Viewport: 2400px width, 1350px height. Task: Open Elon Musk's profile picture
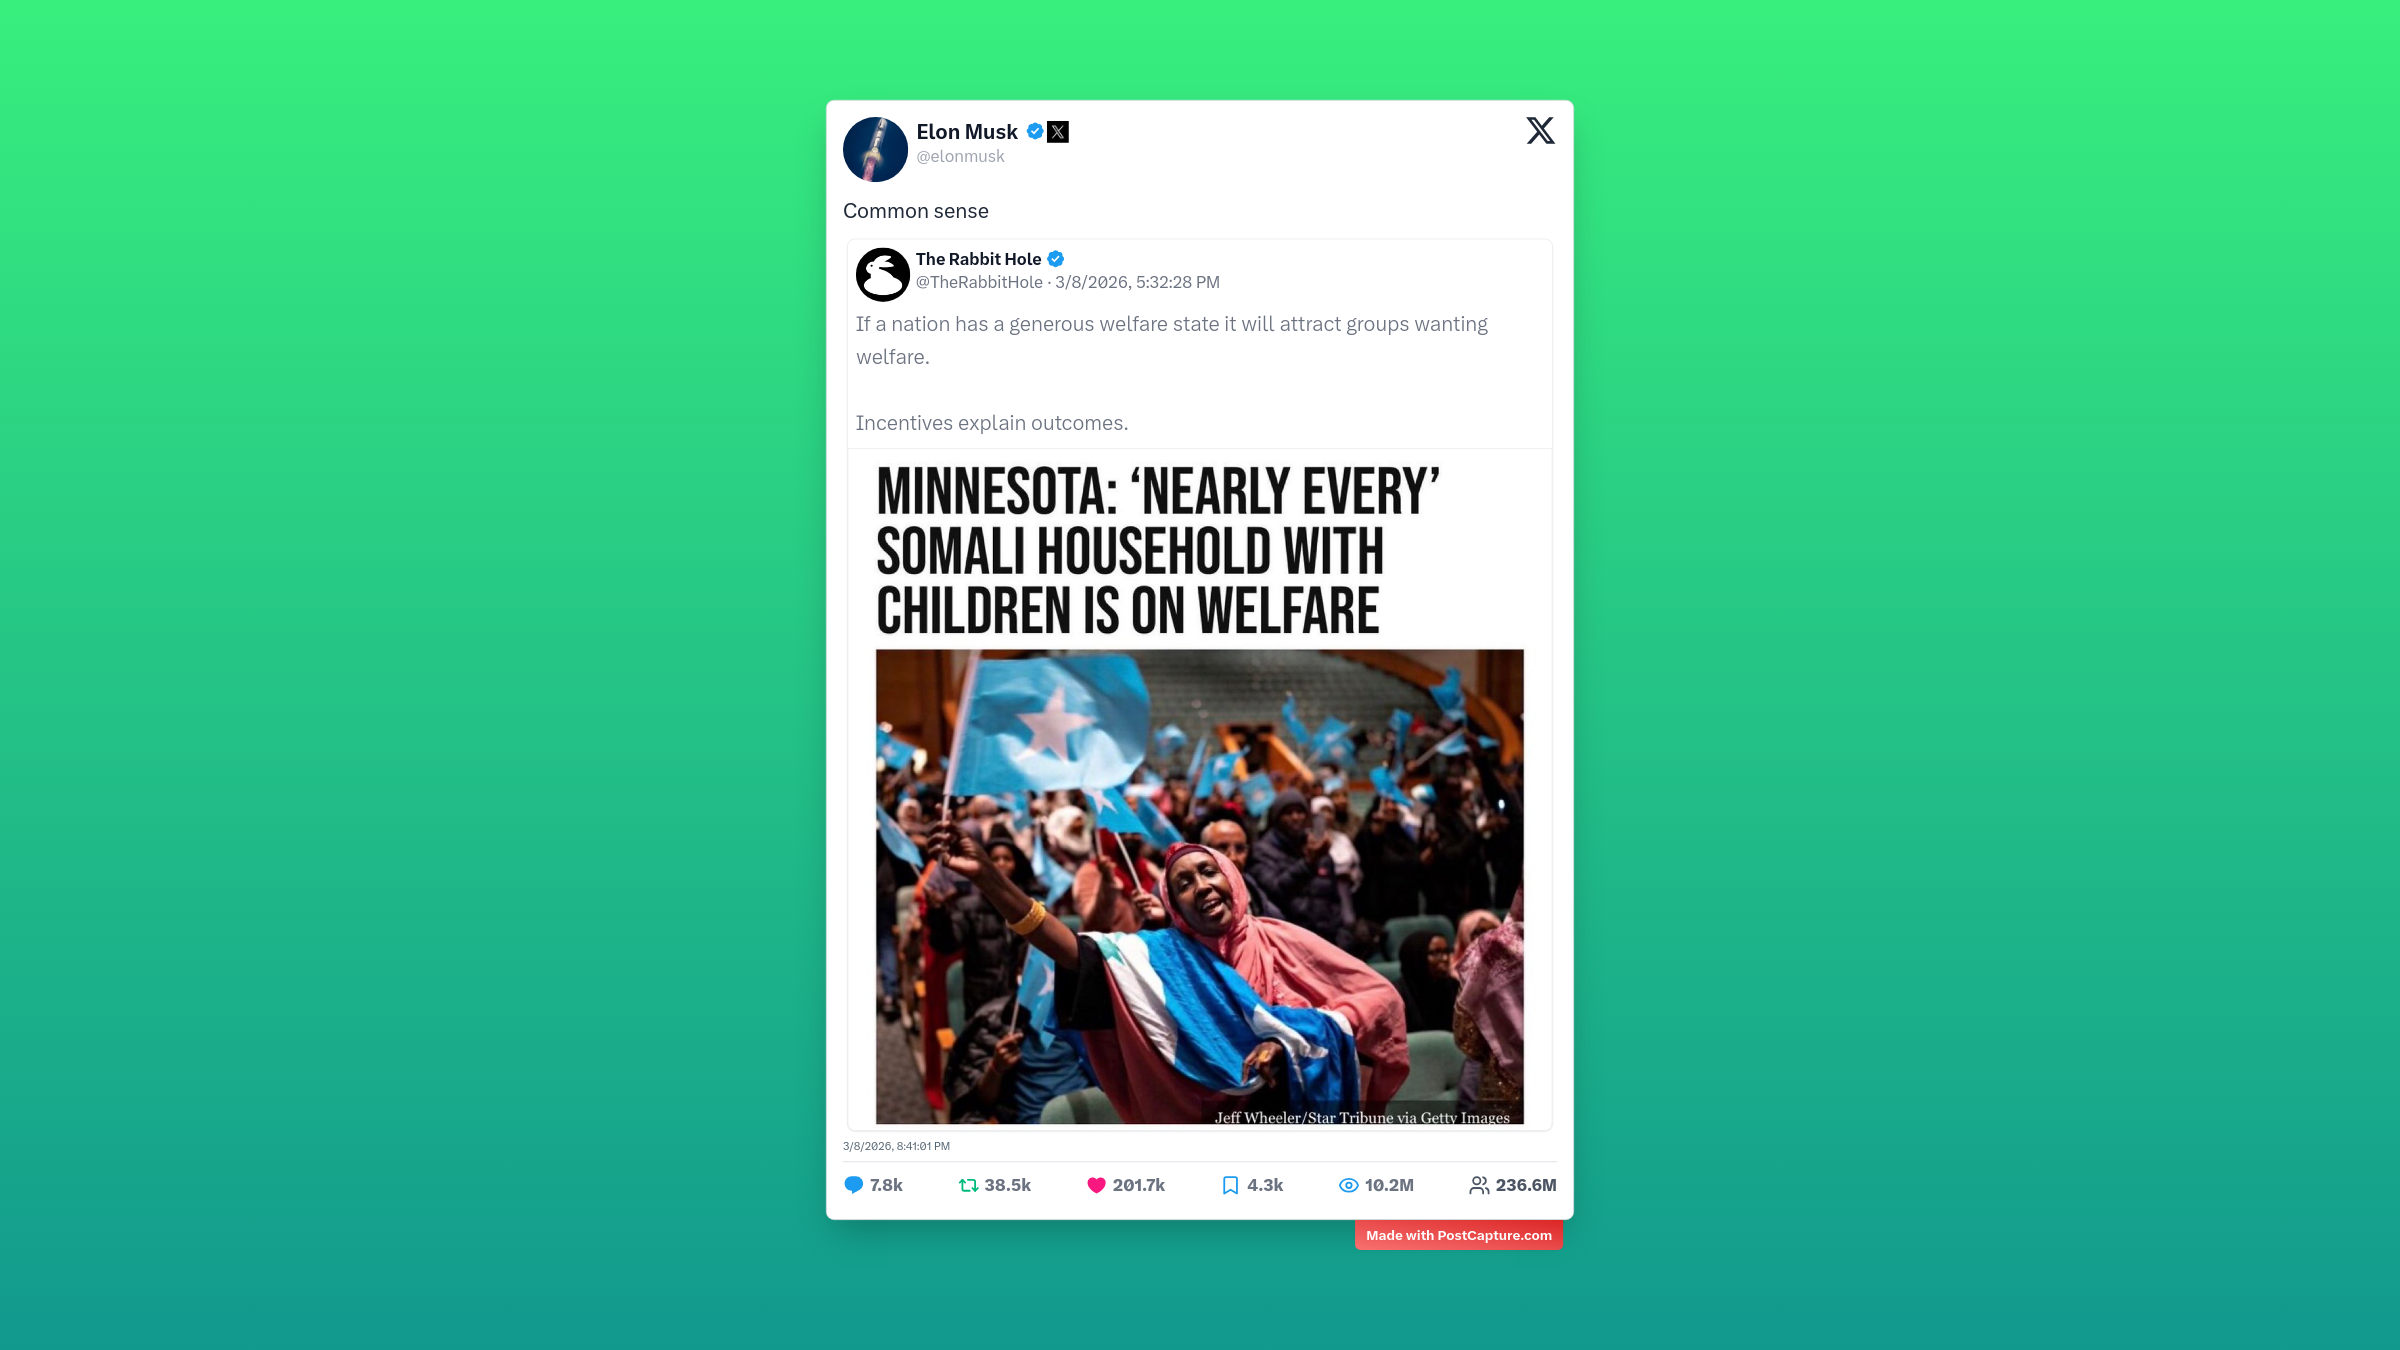tap(875, 149)
